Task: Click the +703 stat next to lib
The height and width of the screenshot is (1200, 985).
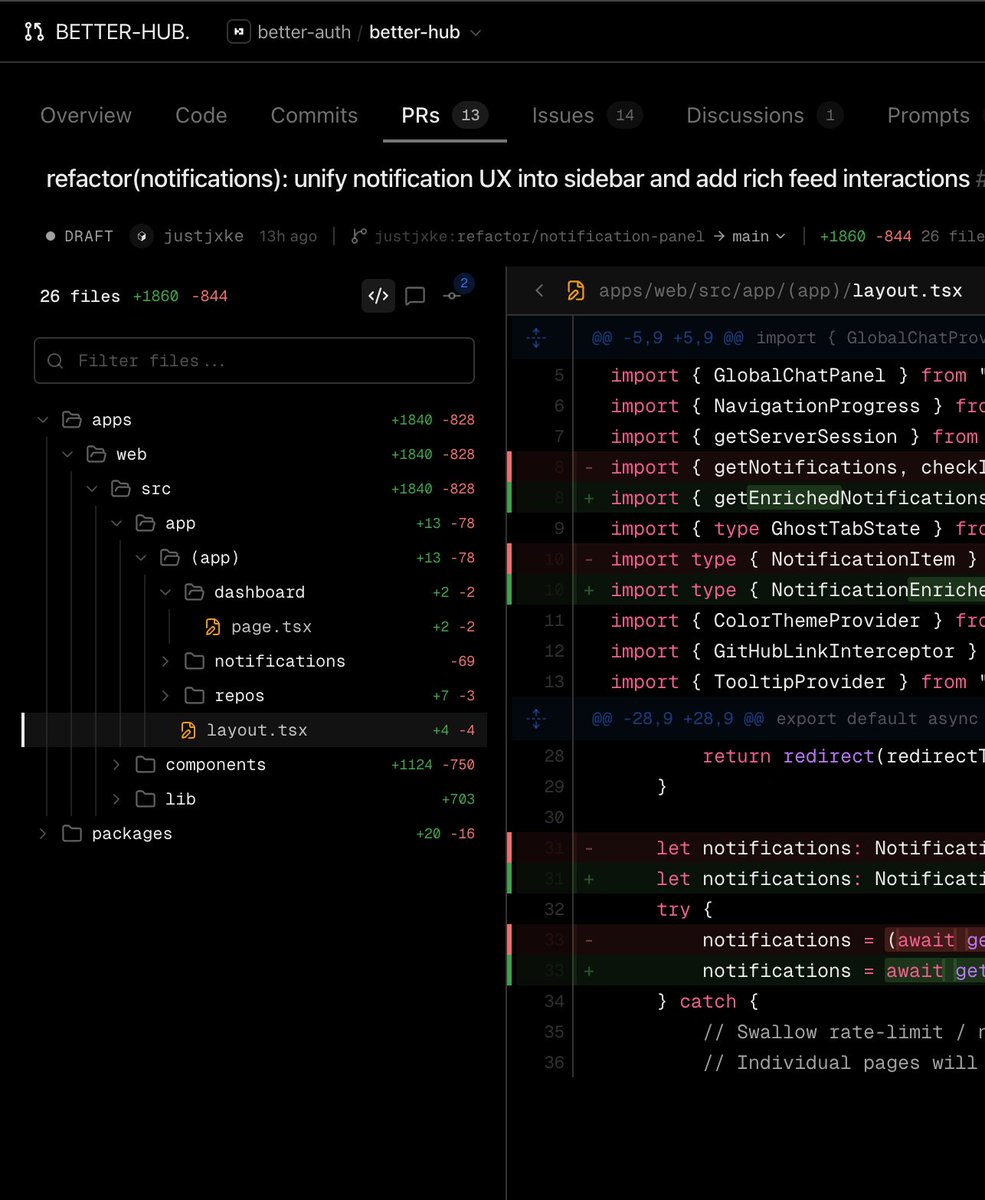Action: click(x=458, y=799)
